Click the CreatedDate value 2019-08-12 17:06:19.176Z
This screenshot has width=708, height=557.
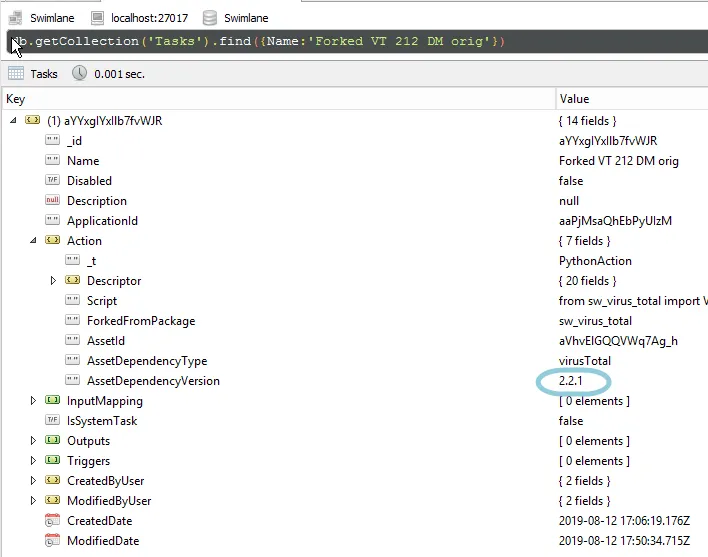624,520
